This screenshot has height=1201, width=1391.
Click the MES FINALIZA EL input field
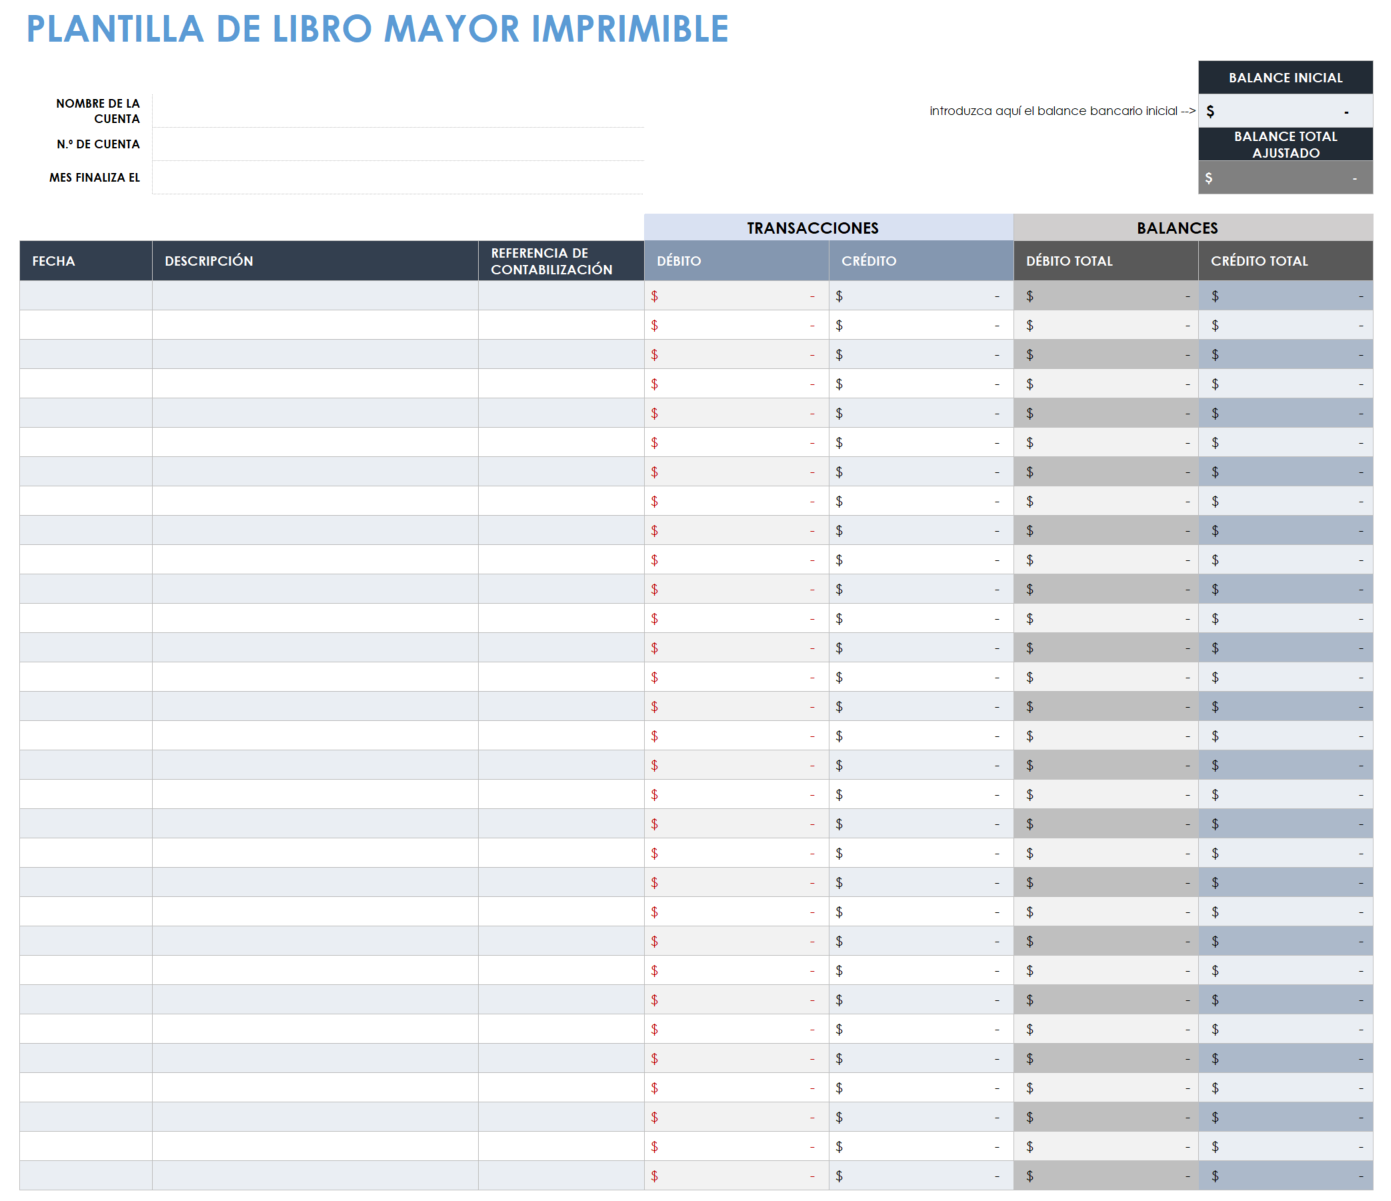398,177
